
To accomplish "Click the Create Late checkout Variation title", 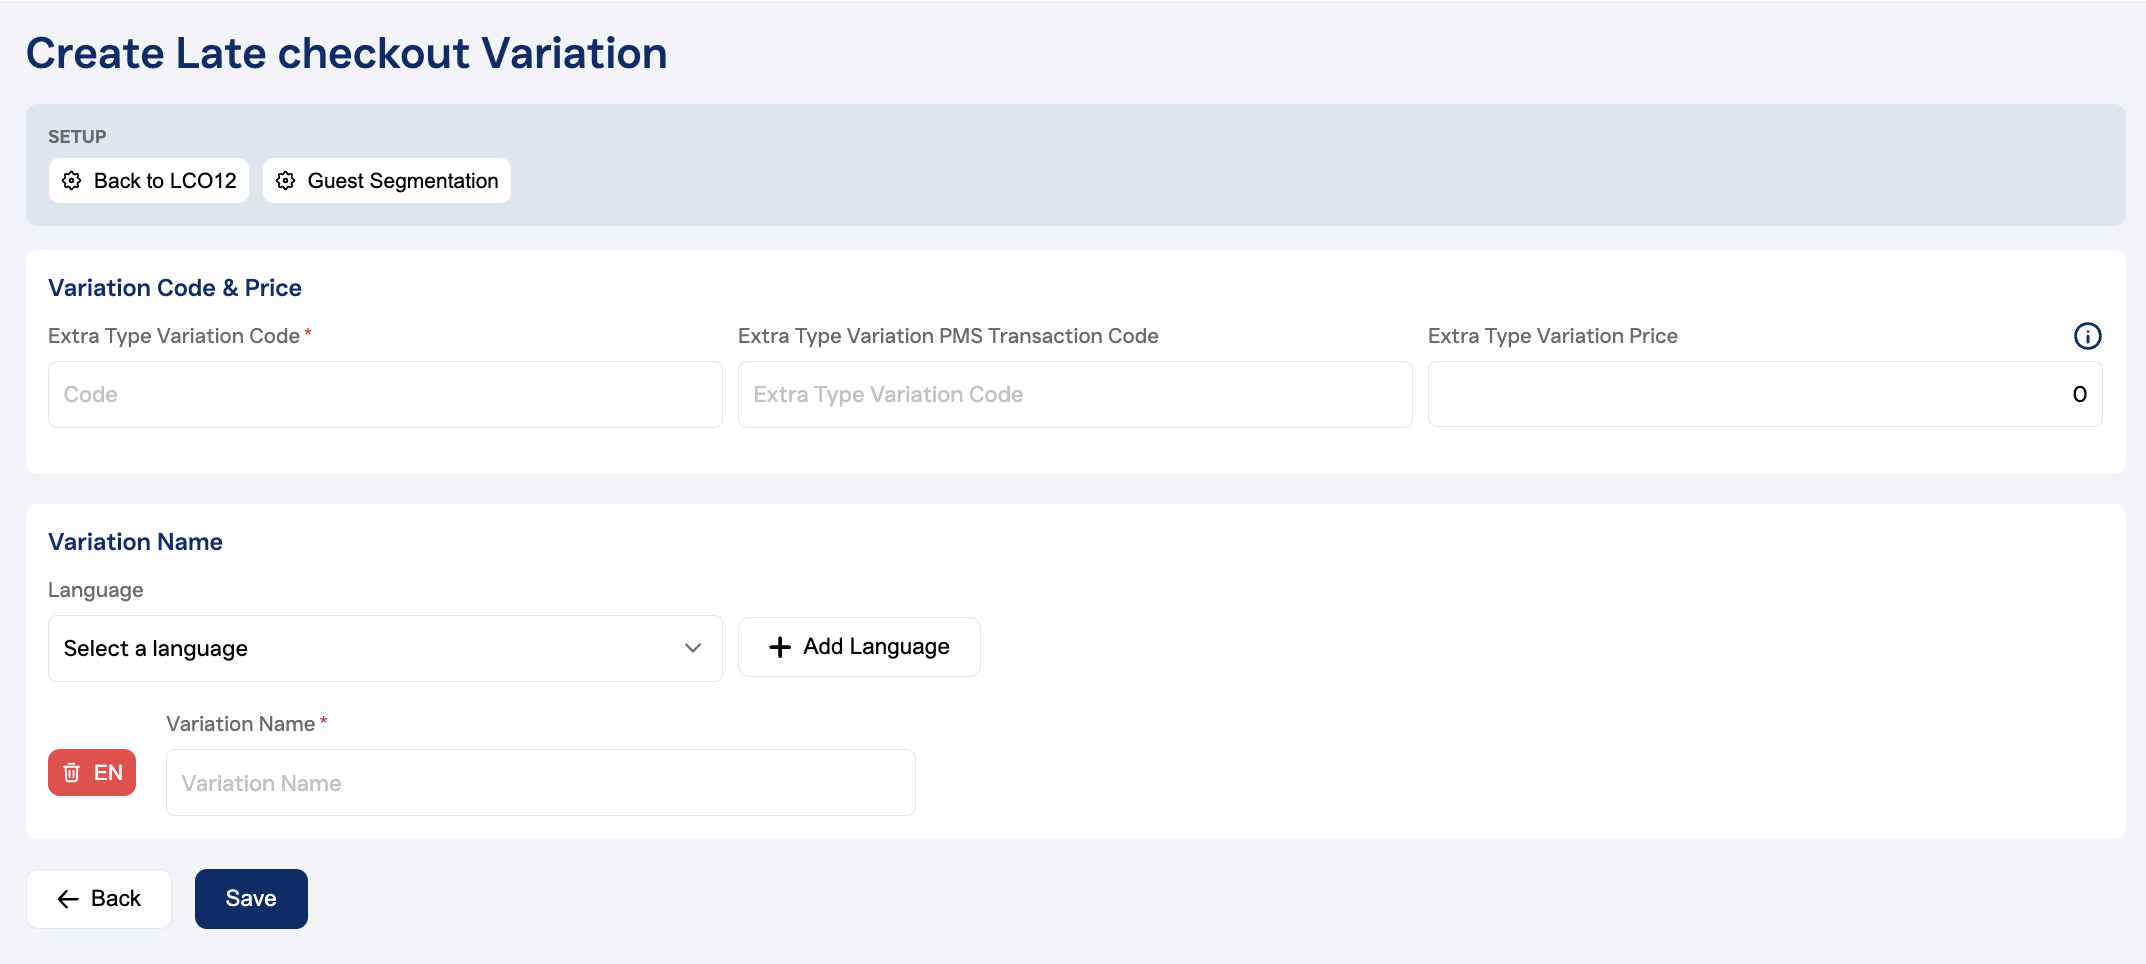I will (346, 53).
